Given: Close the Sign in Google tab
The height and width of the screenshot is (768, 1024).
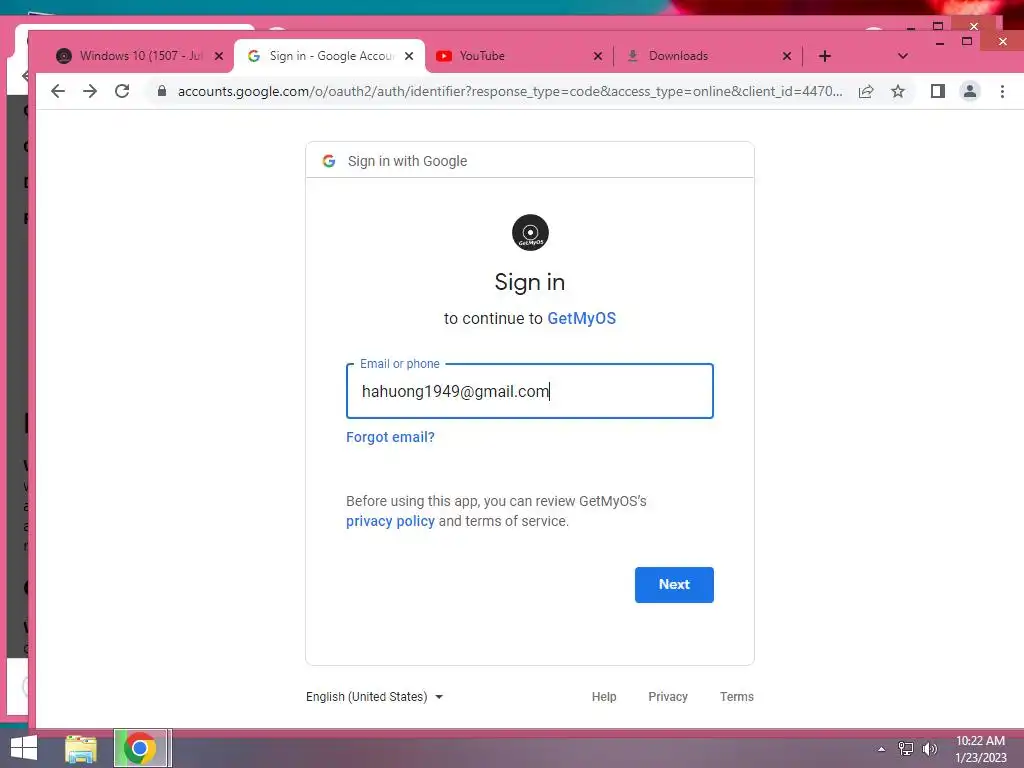Looking at the screenshot, I should pos(409,56).
